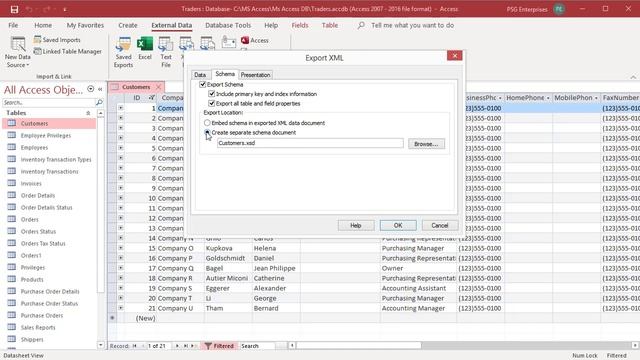Open Products table in navigation pane
Image resolution: width=640 pixels, height=360 pixels.
pos(32,279)
